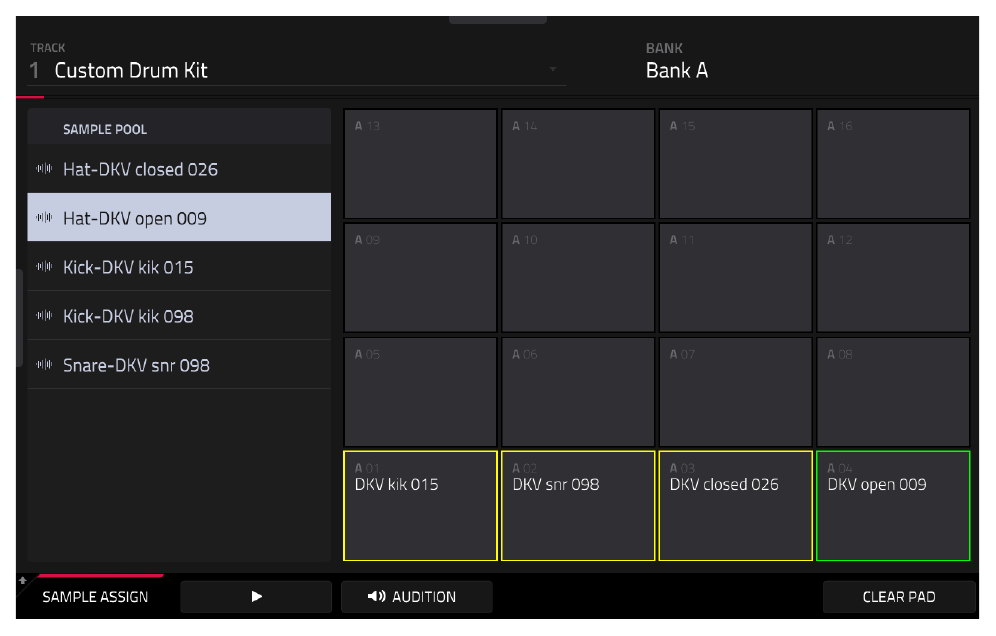
Task: Click the speaker icon on Audition
Action: coord(376,596)
